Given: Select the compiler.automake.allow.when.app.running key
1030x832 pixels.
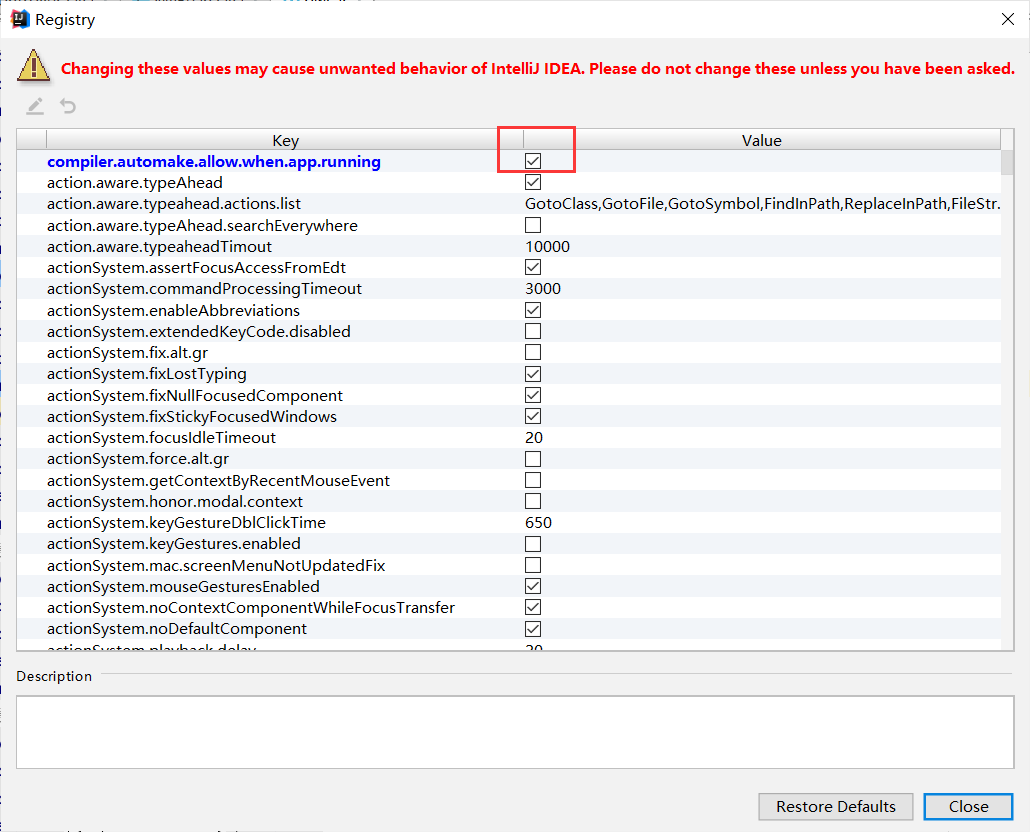Looking at the screenshot, I should (x=213, y=162).
